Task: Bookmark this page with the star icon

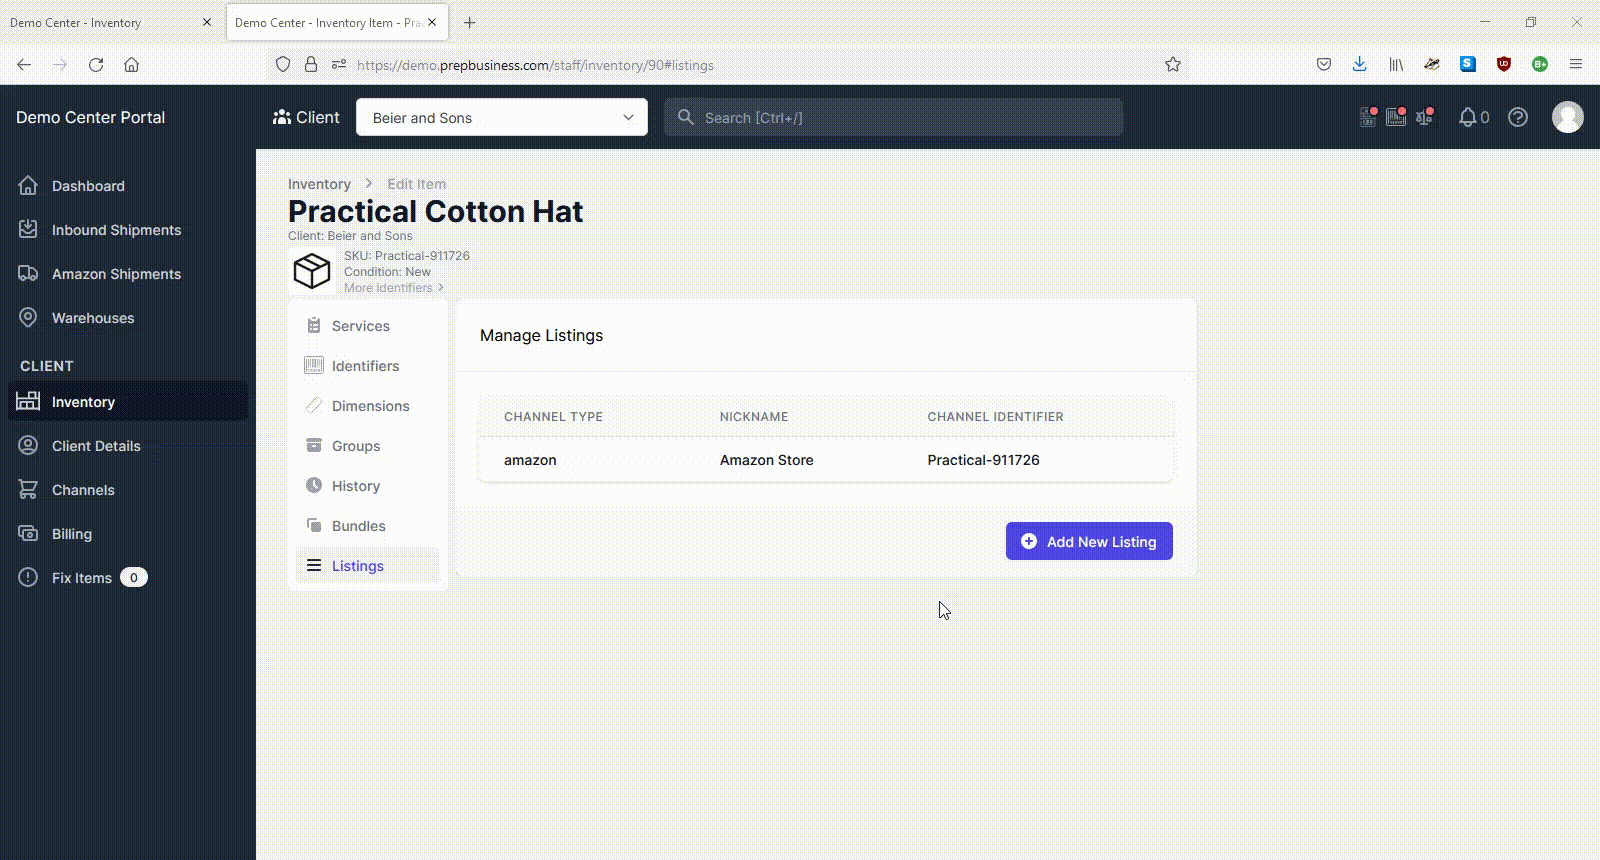Action: (1173, 64)
